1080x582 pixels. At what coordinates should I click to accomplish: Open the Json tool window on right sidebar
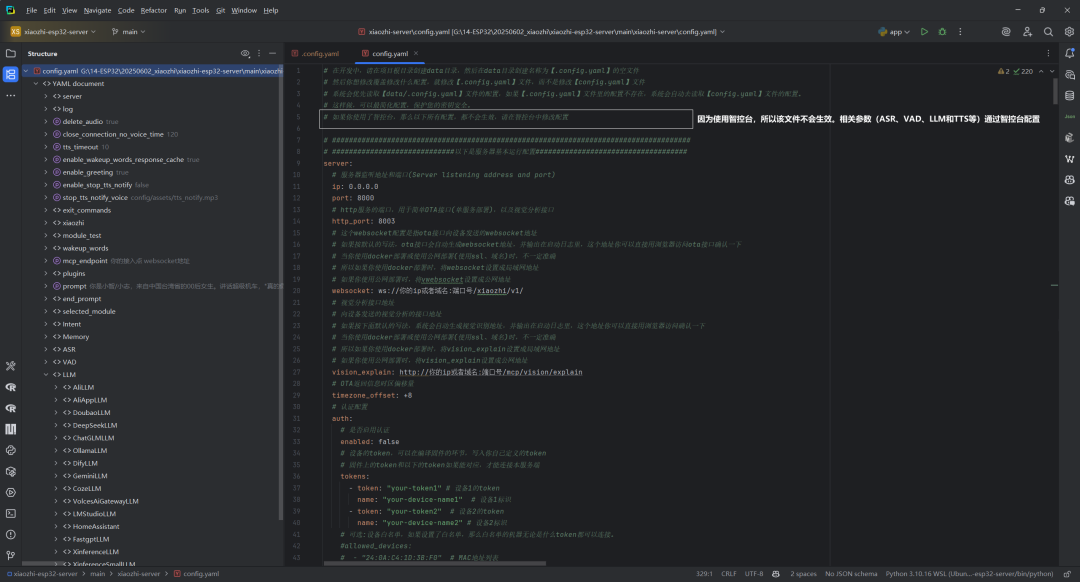pos(1070,116)
